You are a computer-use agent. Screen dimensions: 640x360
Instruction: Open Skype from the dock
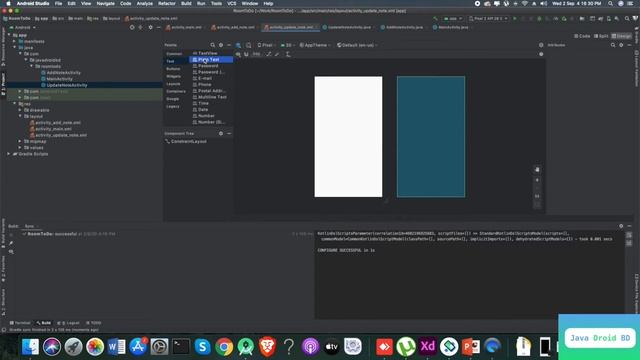click(x=202, y=347)
